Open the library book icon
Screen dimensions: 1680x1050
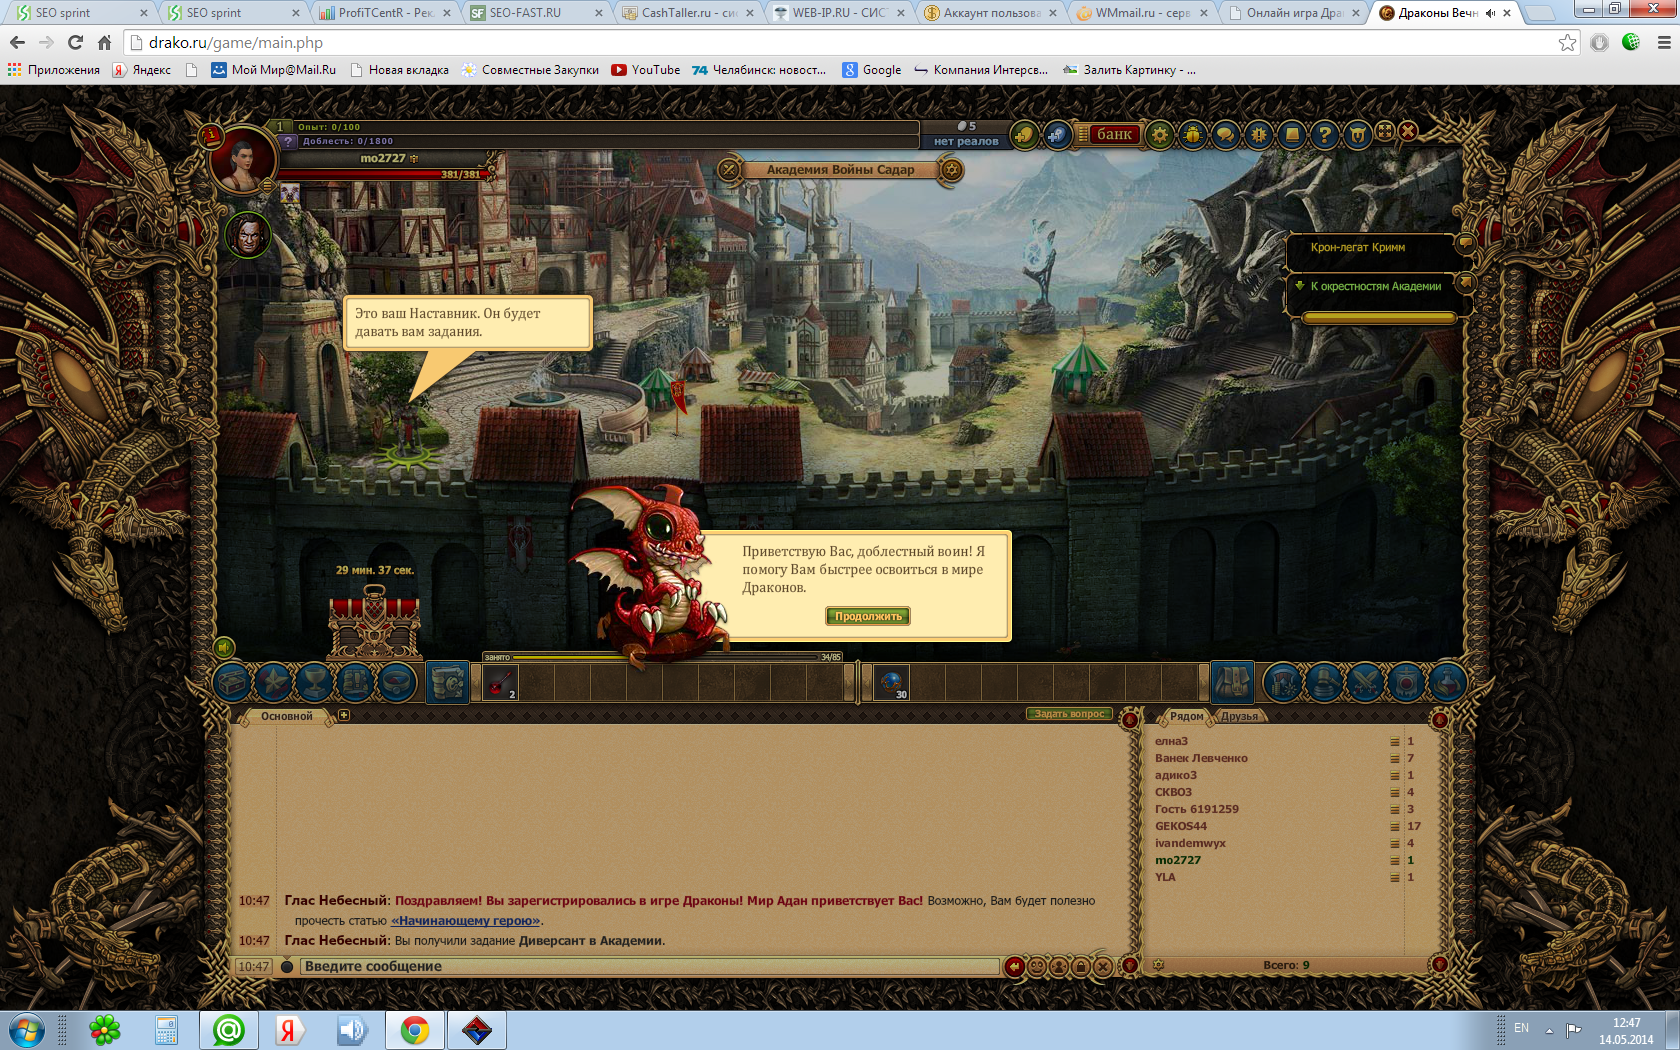point(1292,134)
